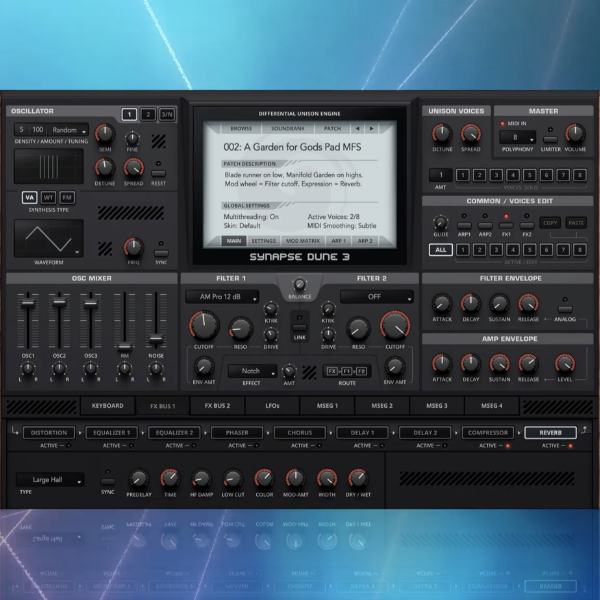Open the LFOs tab
The width and height of the screenshot is (600, 600).
click(272, 406)
